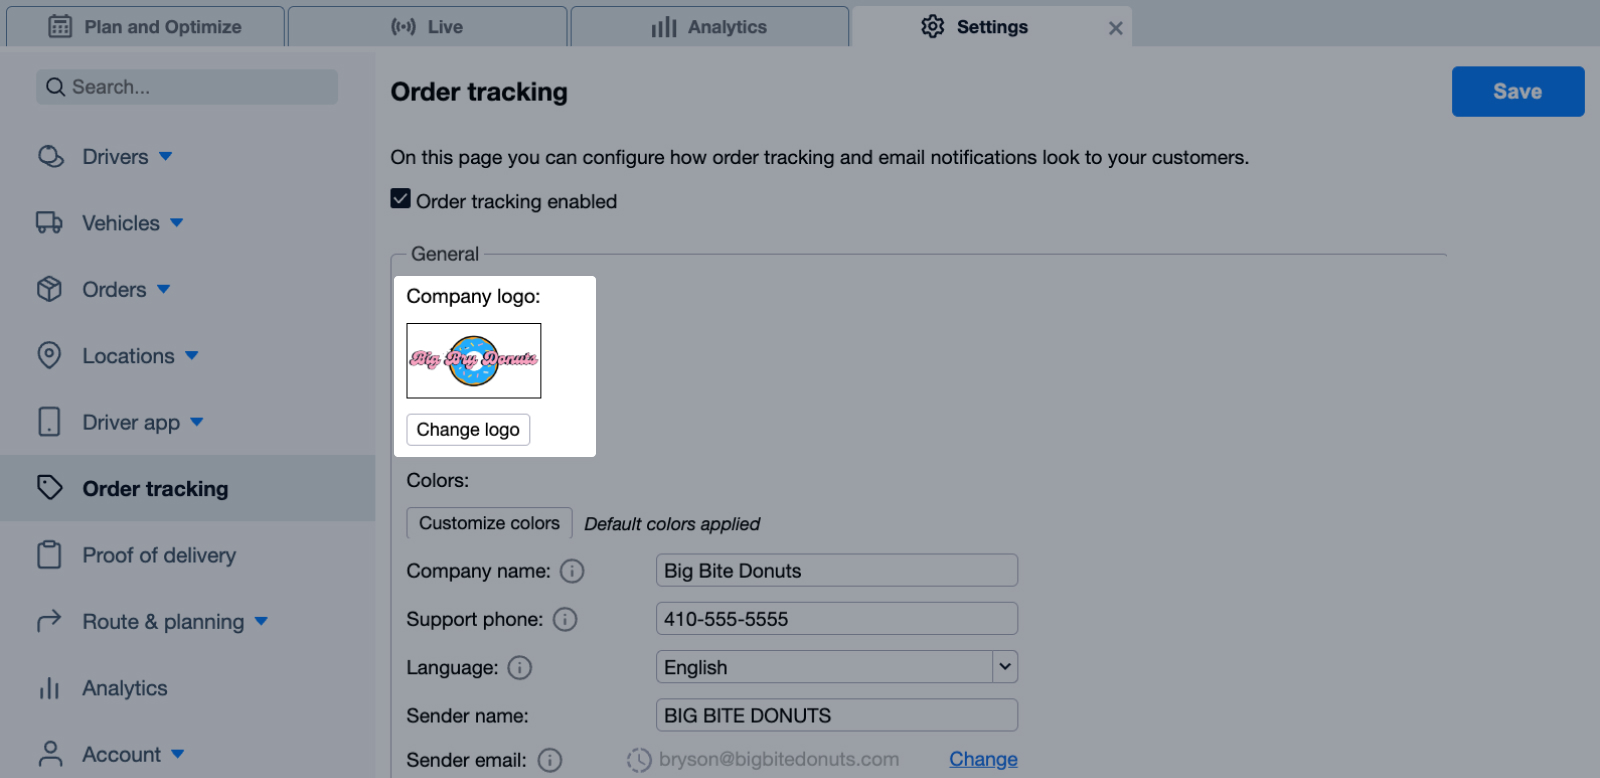Open Analytics settings in sidebar
Screen dimensions: 1600x778
click(125, 688)
